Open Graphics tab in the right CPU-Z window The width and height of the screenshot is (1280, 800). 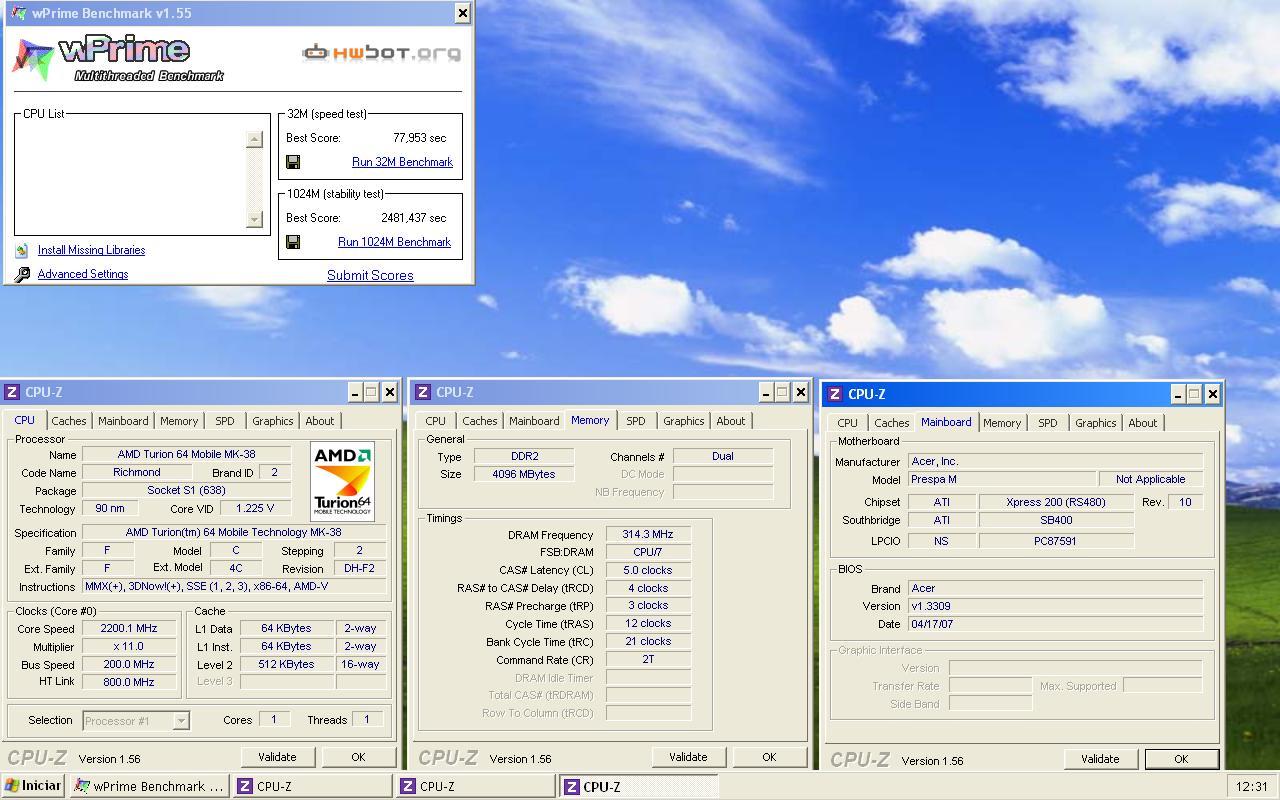1096,423
